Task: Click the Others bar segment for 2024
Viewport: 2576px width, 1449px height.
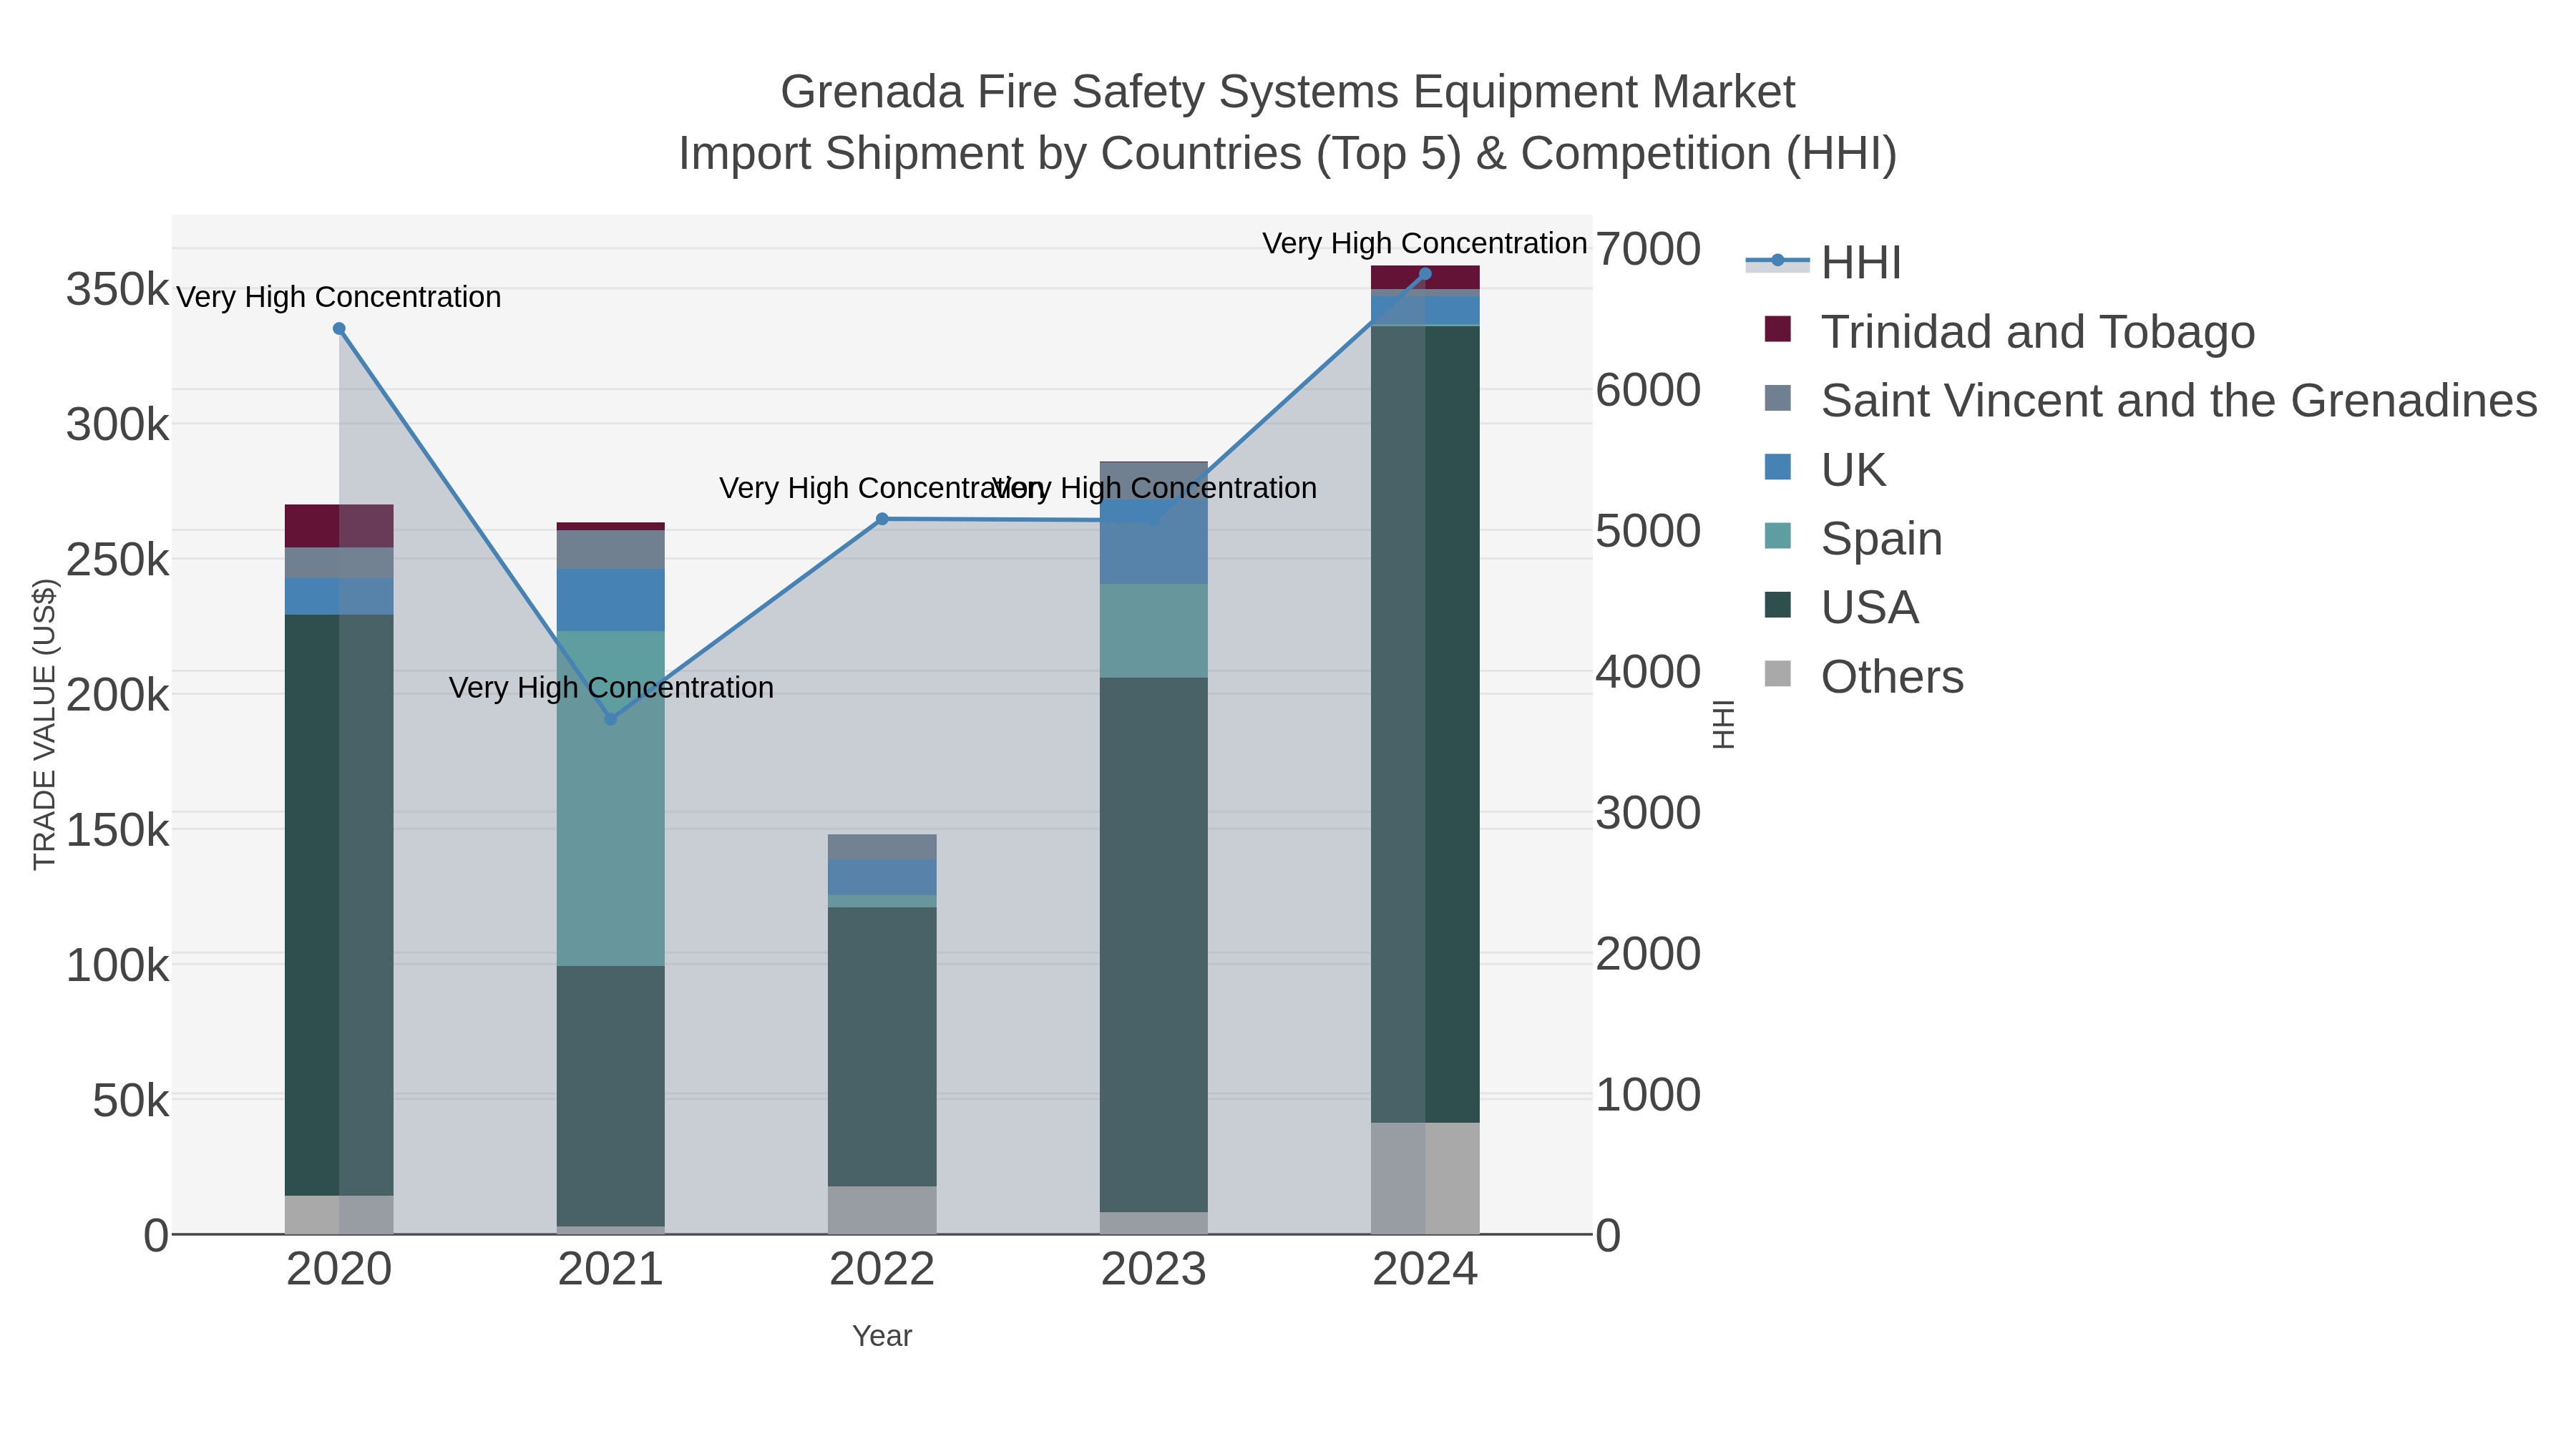Action: point(1425,1178)
